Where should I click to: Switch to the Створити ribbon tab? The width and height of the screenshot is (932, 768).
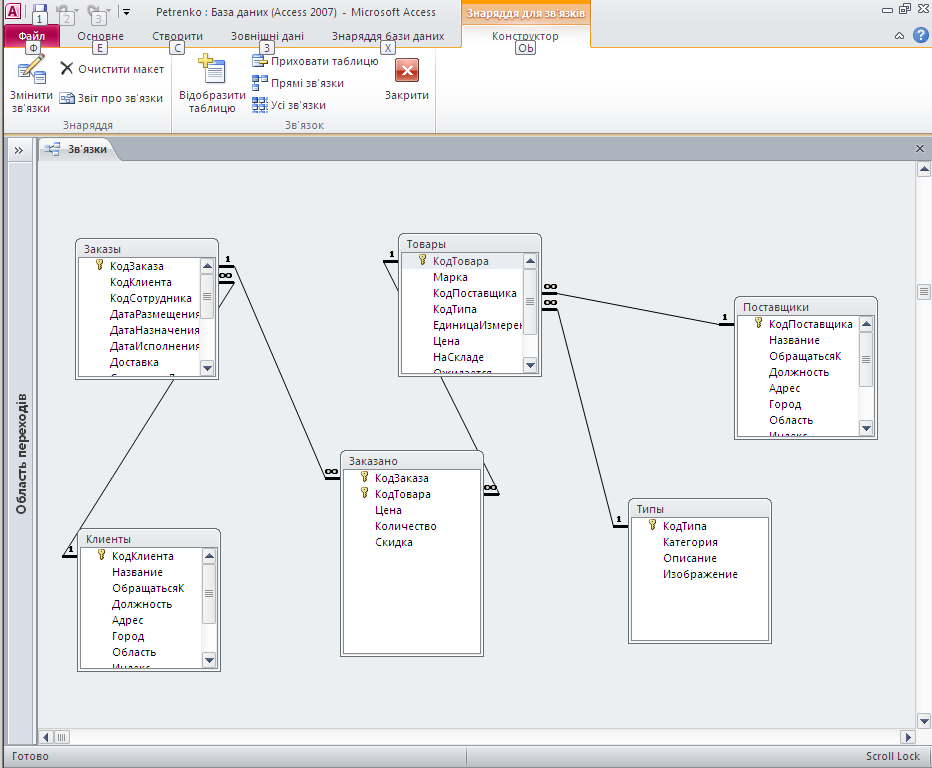coord(177,36)
